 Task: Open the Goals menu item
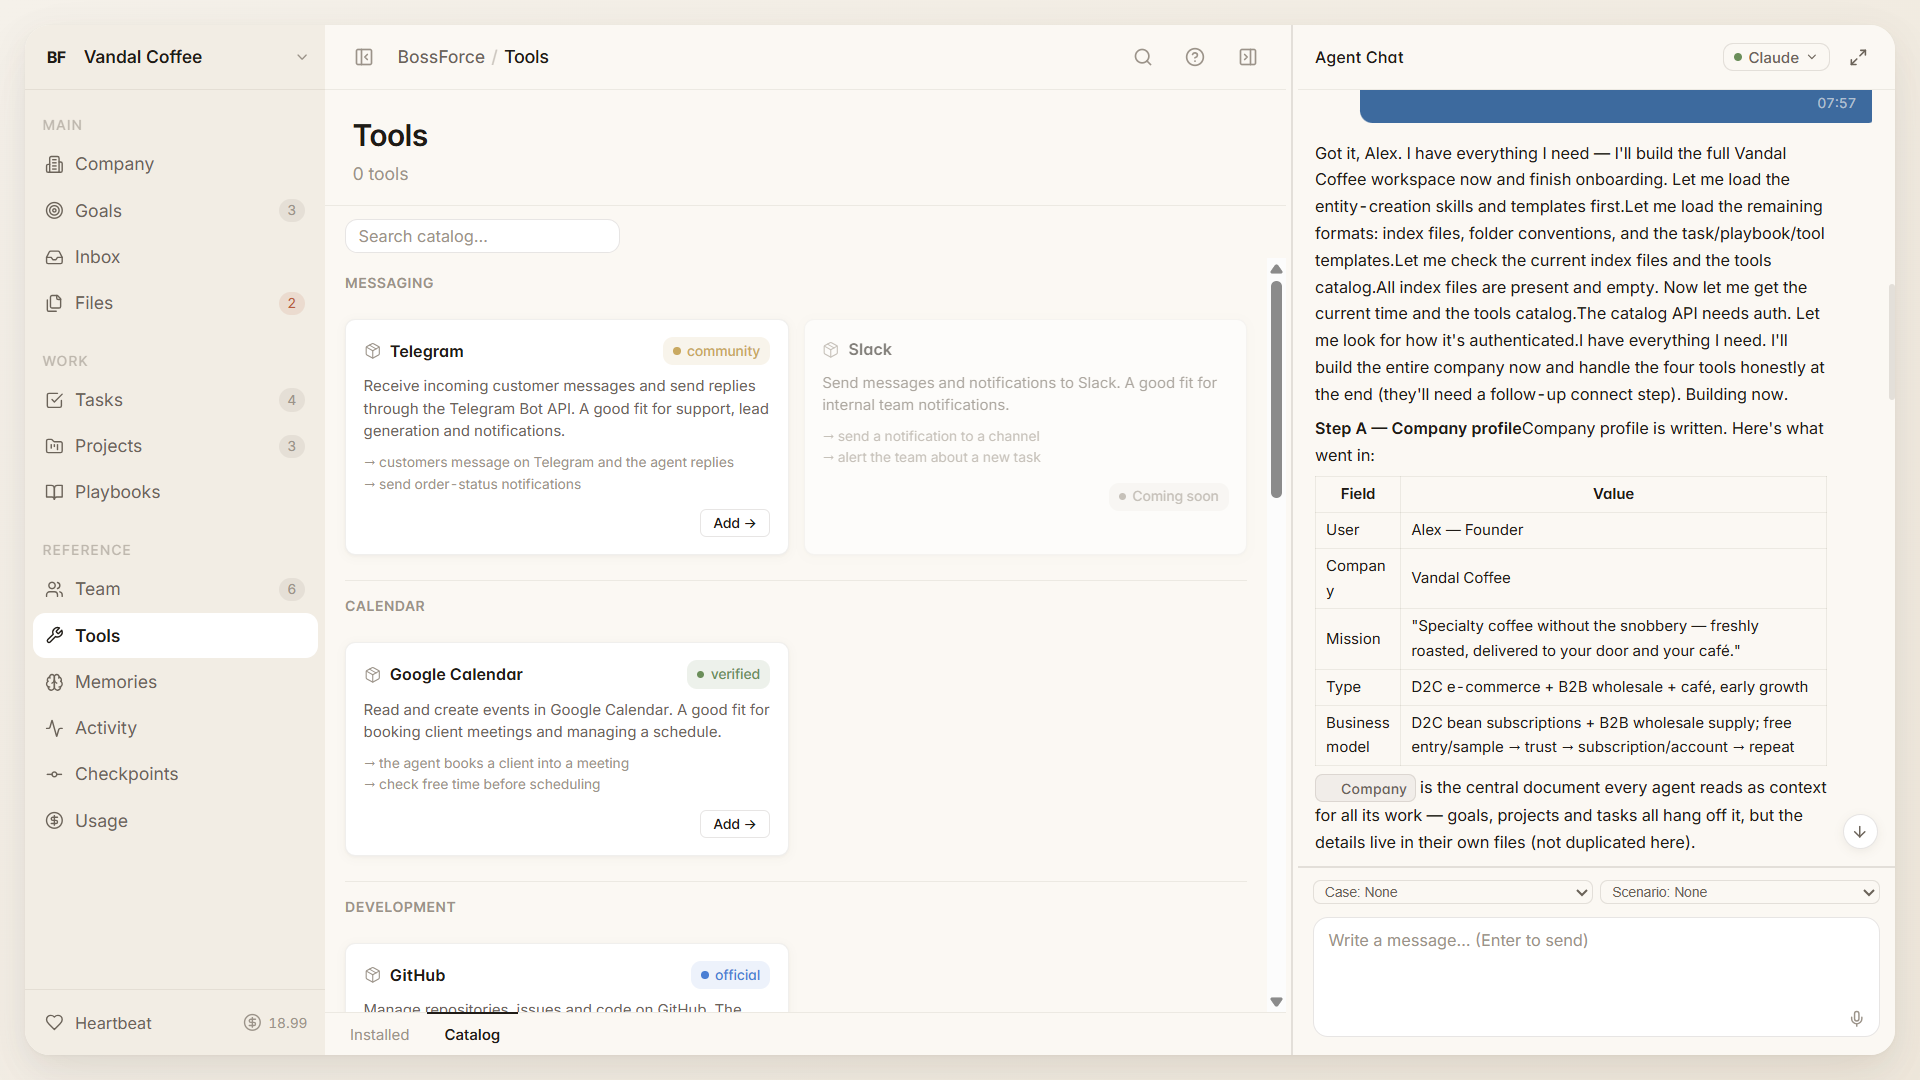pos(175,210)
